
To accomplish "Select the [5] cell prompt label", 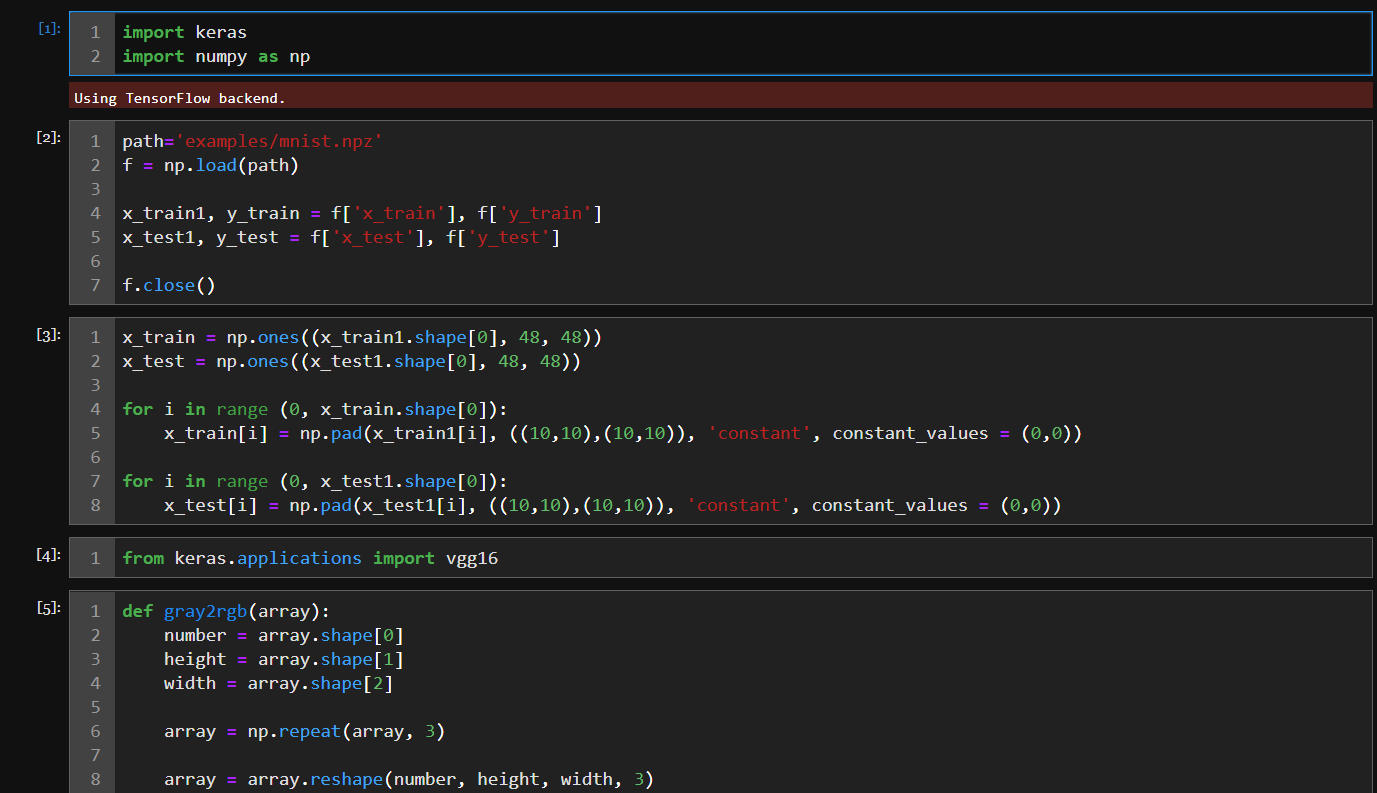I will 49,607.
